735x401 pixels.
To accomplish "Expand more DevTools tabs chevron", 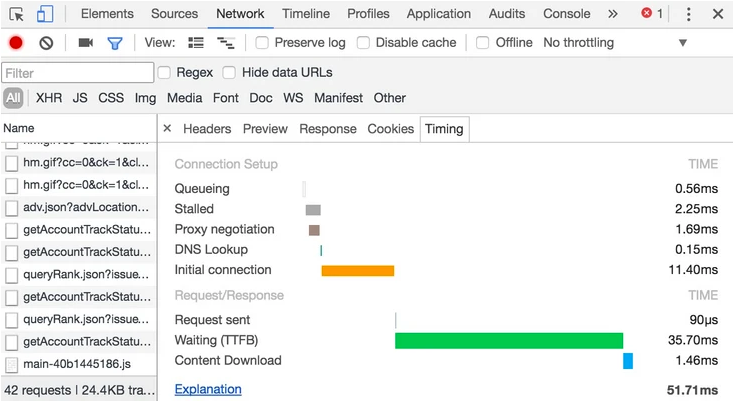I will 613,14.
